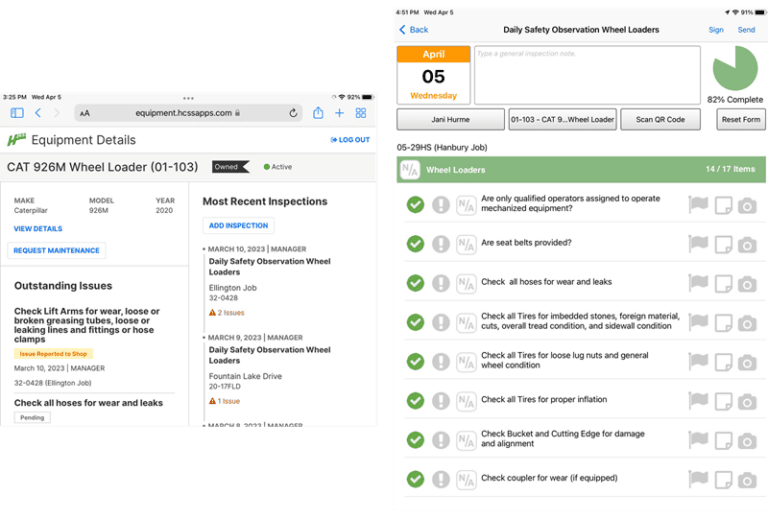Show Safari sidebar icon

[x=17, y=113]
